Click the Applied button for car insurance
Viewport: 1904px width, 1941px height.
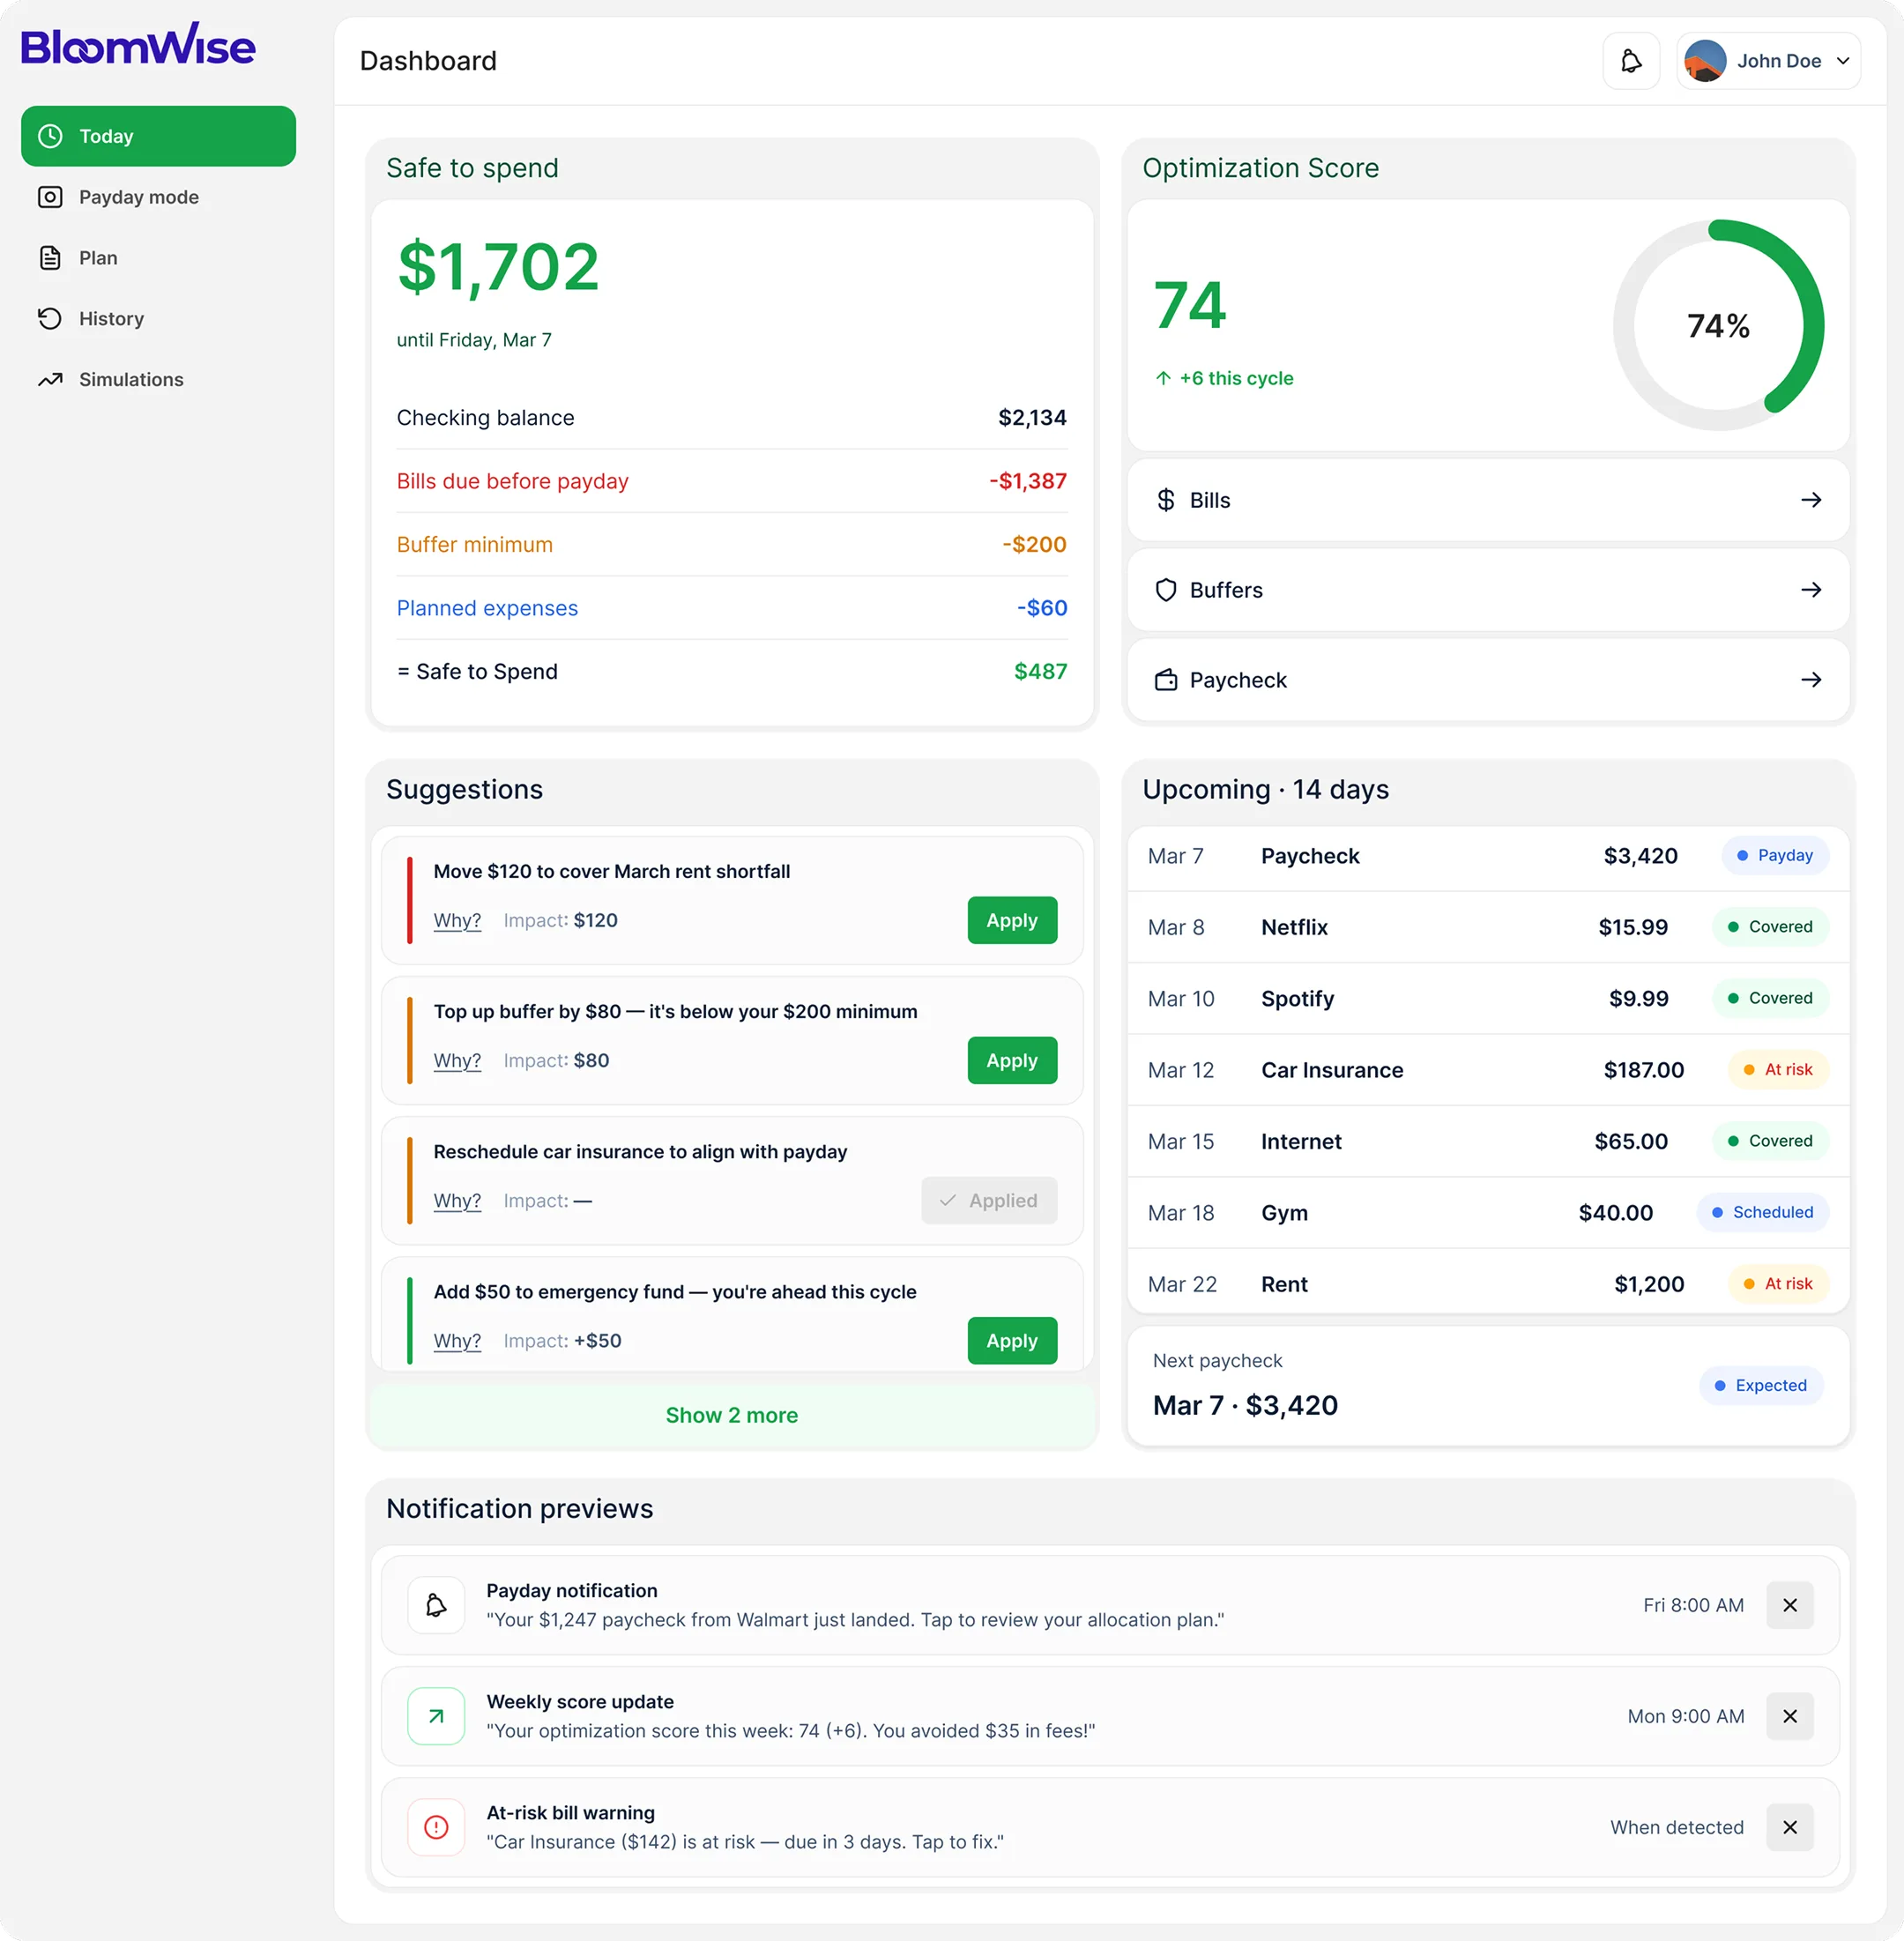pyautogui.click(x=989, y=1200)
